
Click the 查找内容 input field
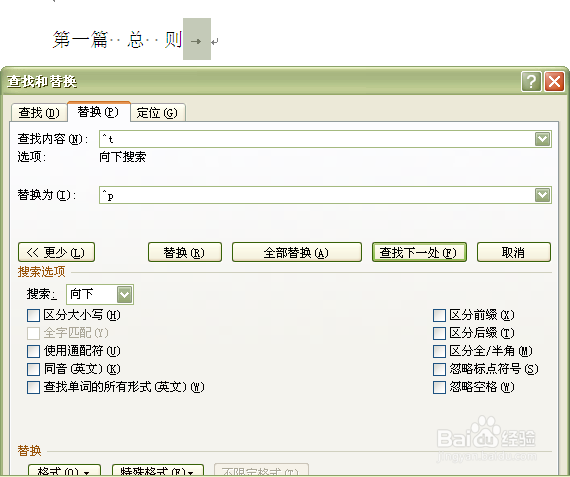pos(317,139)
